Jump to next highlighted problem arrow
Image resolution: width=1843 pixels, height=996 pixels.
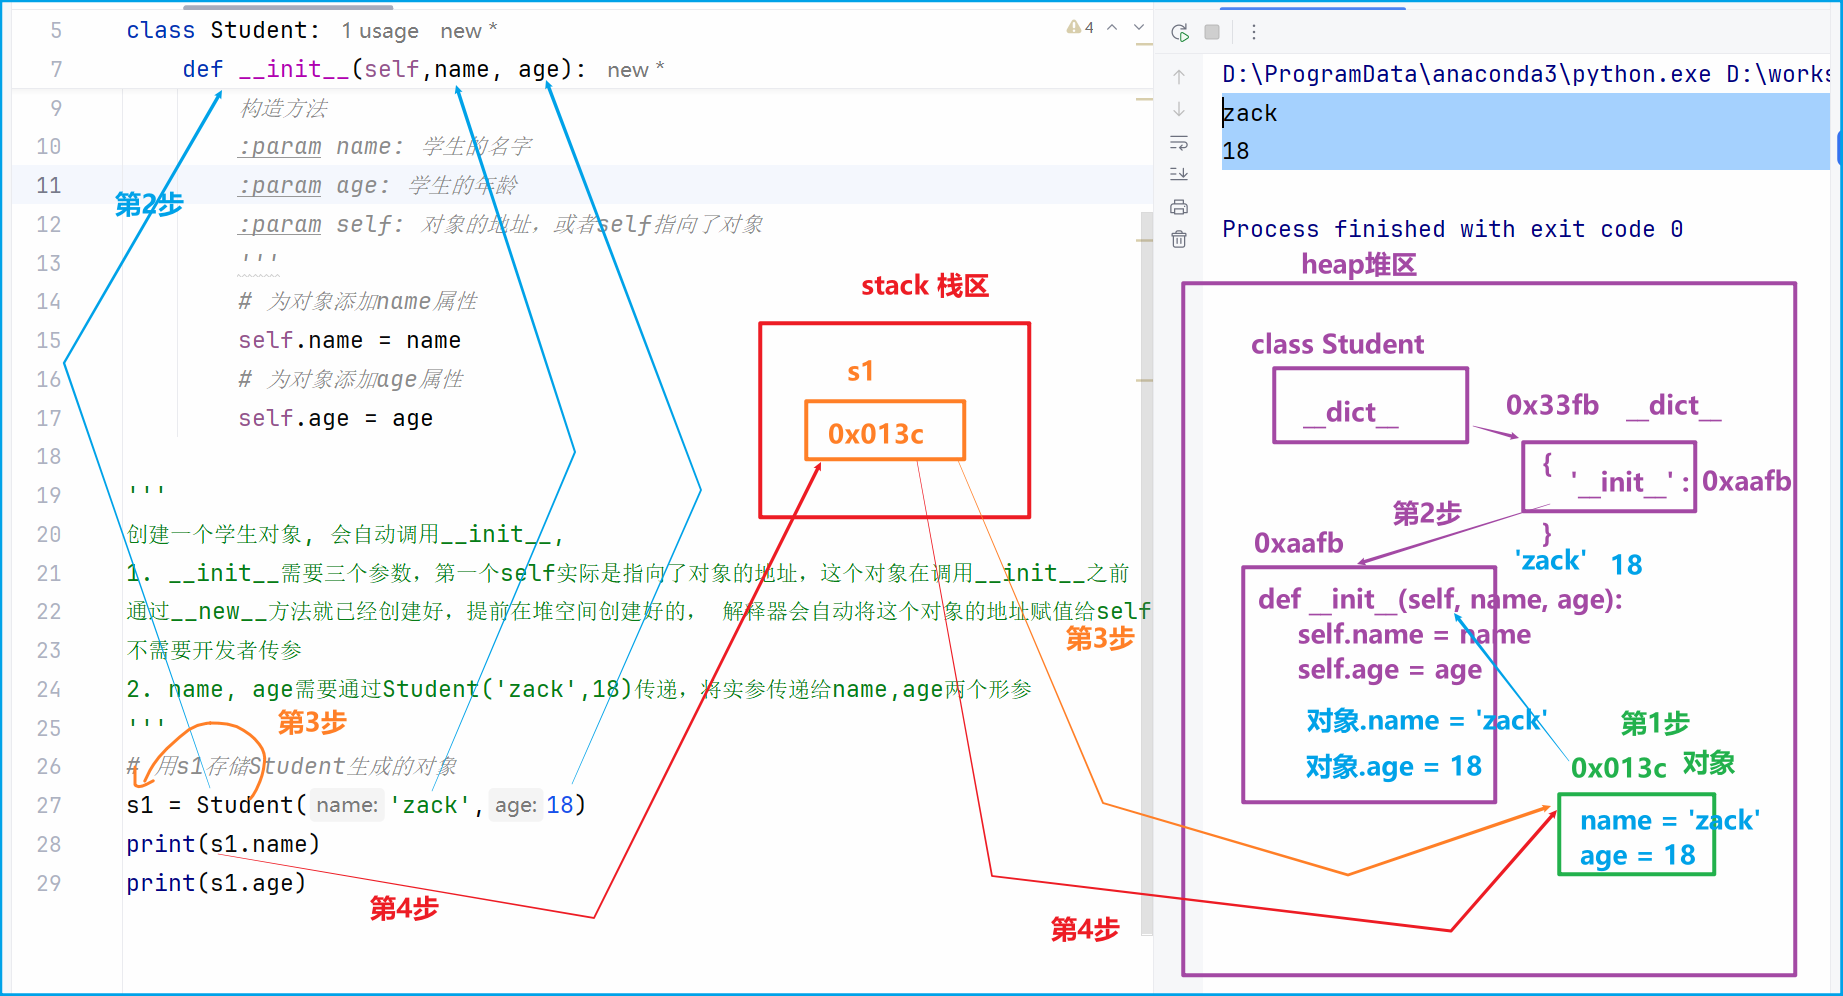point(1139,28)
